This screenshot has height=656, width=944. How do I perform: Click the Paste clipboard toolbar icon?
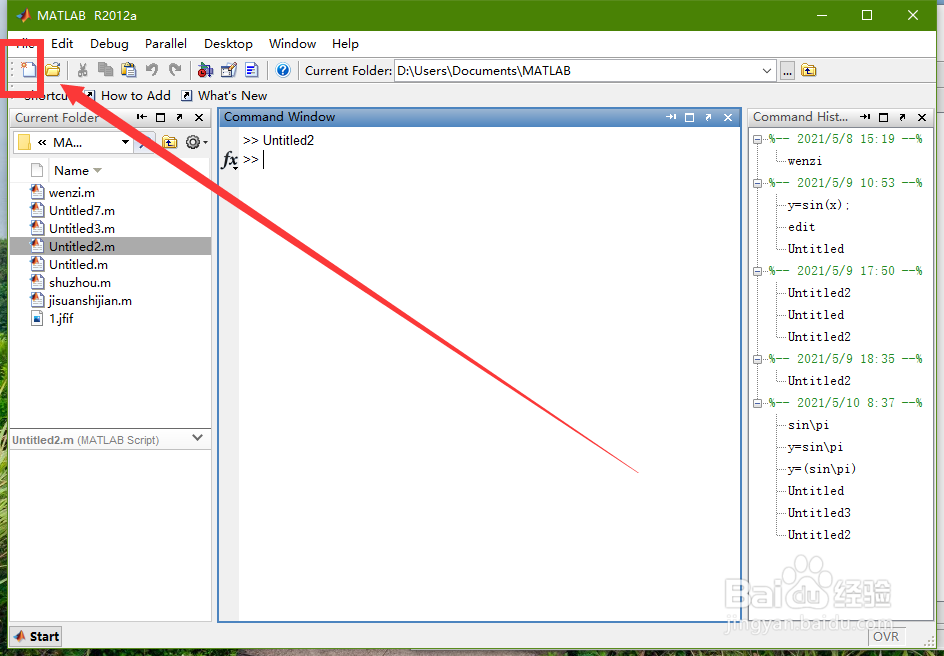128,70
